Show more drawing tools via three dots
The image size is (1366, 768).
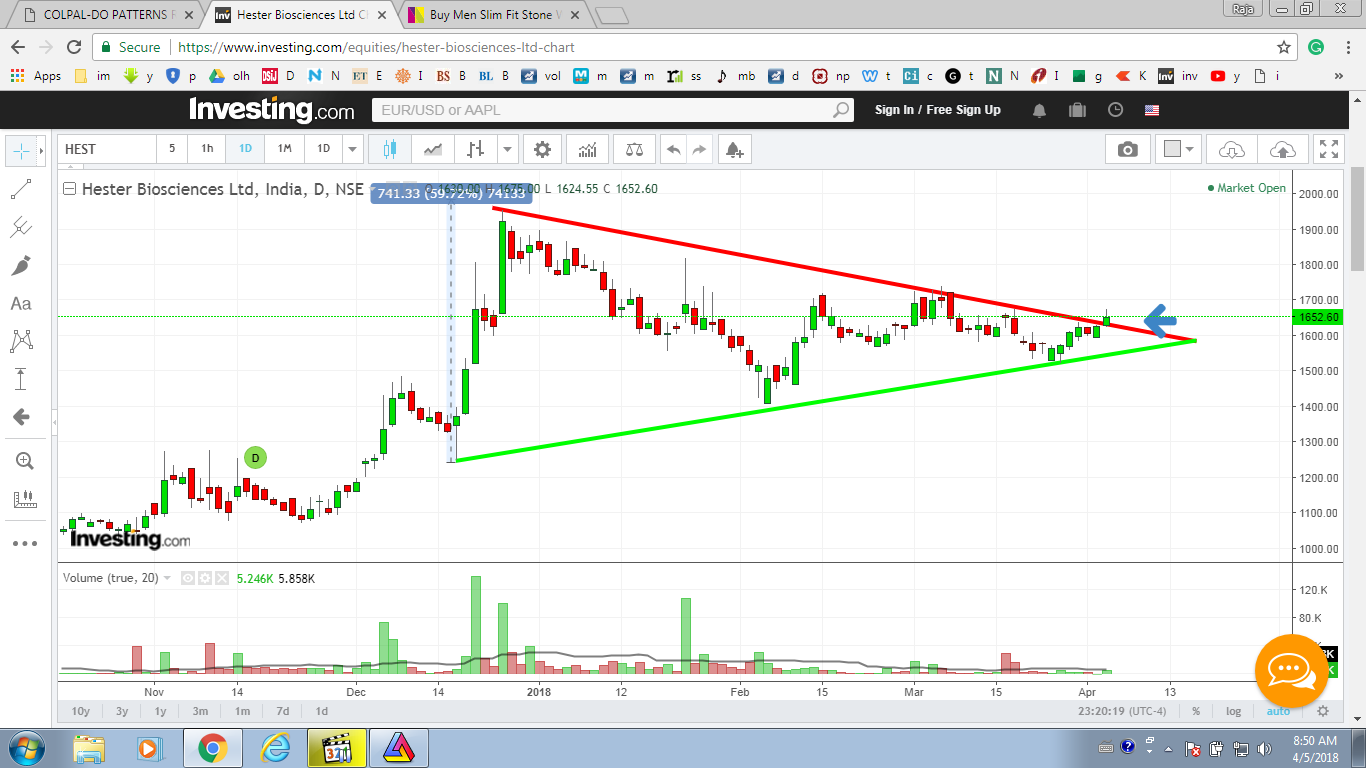24,544
